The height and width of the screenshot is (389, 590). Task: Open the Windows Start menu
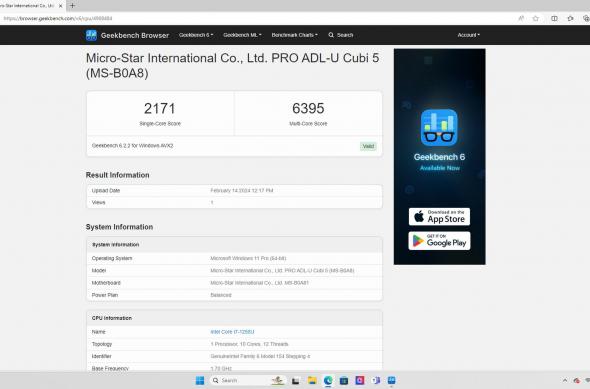tap(200, 380)
